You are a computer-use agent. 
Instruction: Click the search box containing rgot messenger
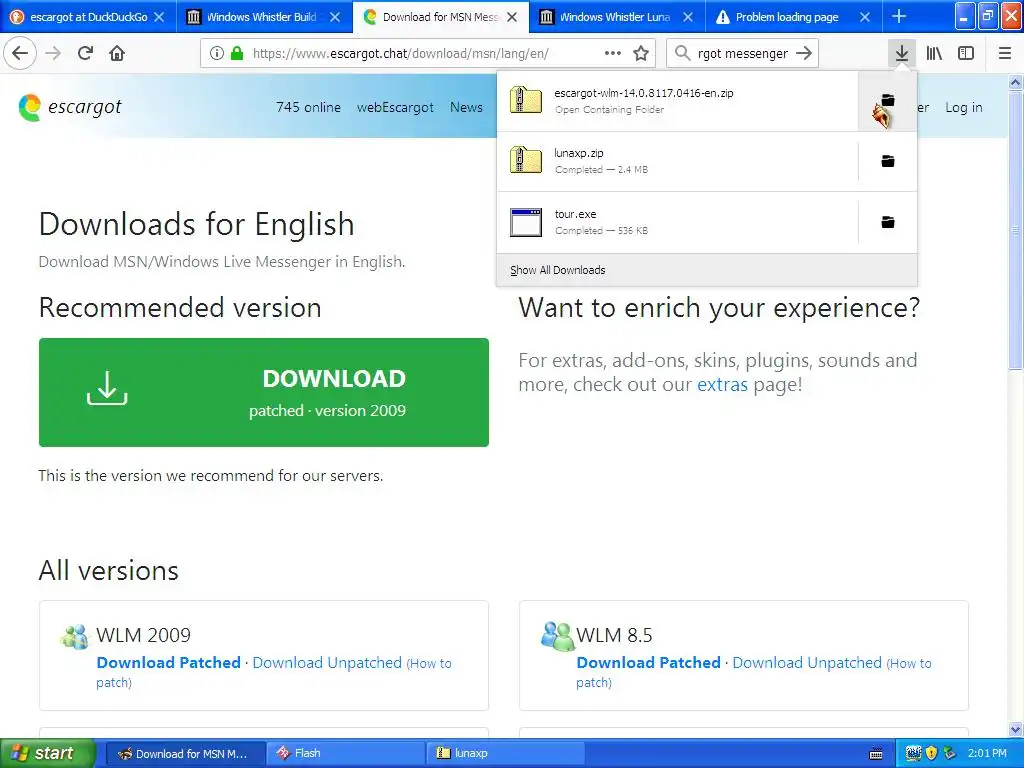coord(742,54)
